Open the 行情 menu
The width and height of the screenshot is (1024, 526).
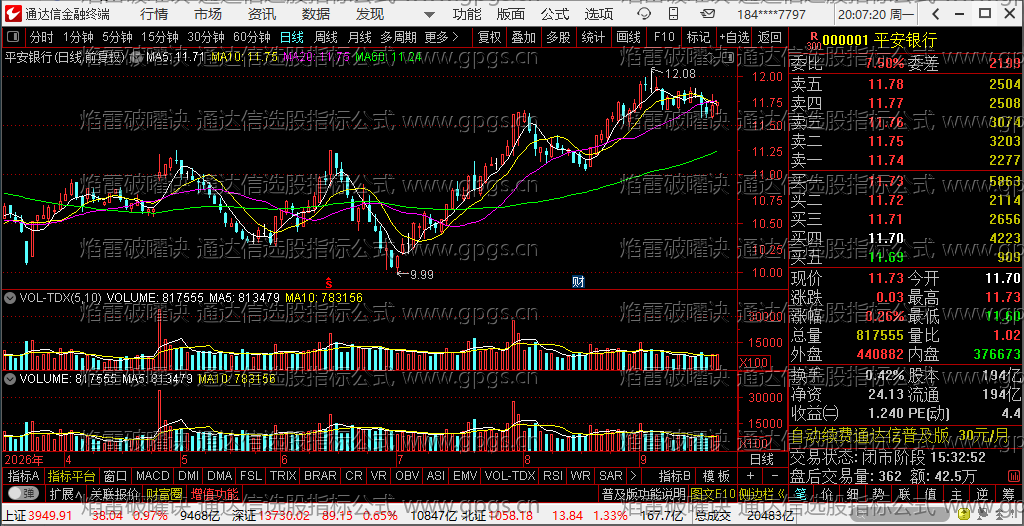[x=153, y=14]
